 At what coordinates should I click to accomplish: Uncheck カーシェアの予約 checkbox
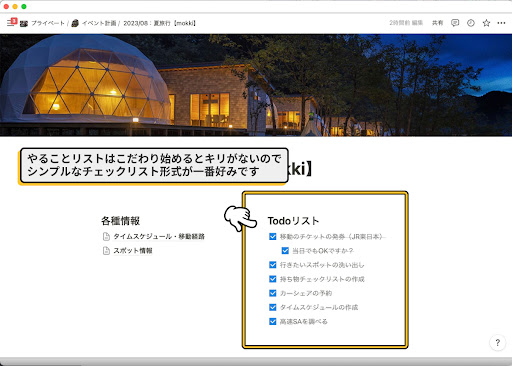pyautogui.click(x=273, y=293)
